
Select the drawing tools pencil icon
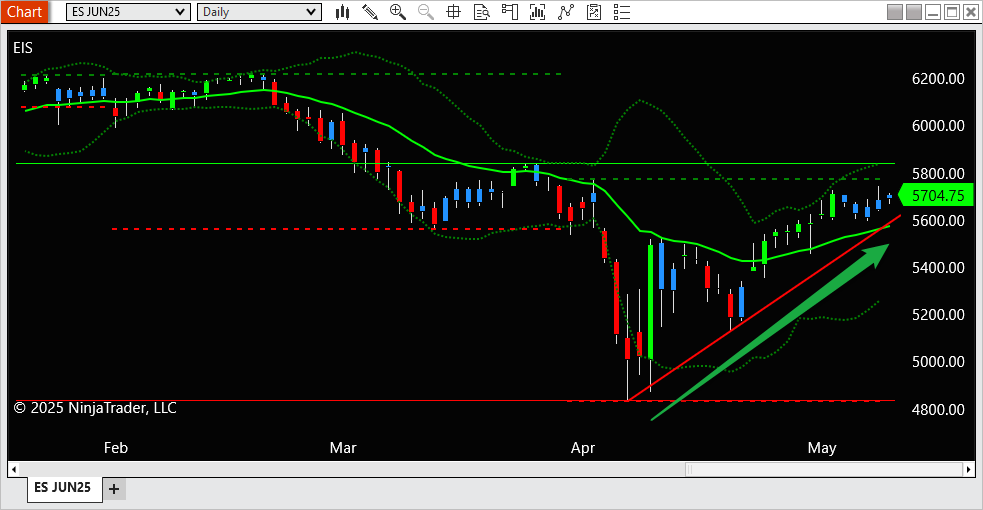point(370,12)
